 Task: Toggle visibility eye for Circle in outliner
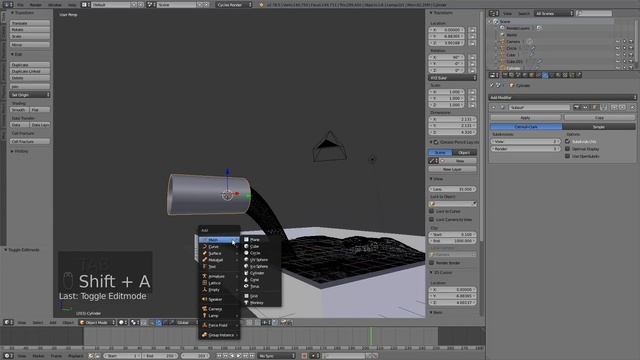pyautogui.click(x=618, y=48)
